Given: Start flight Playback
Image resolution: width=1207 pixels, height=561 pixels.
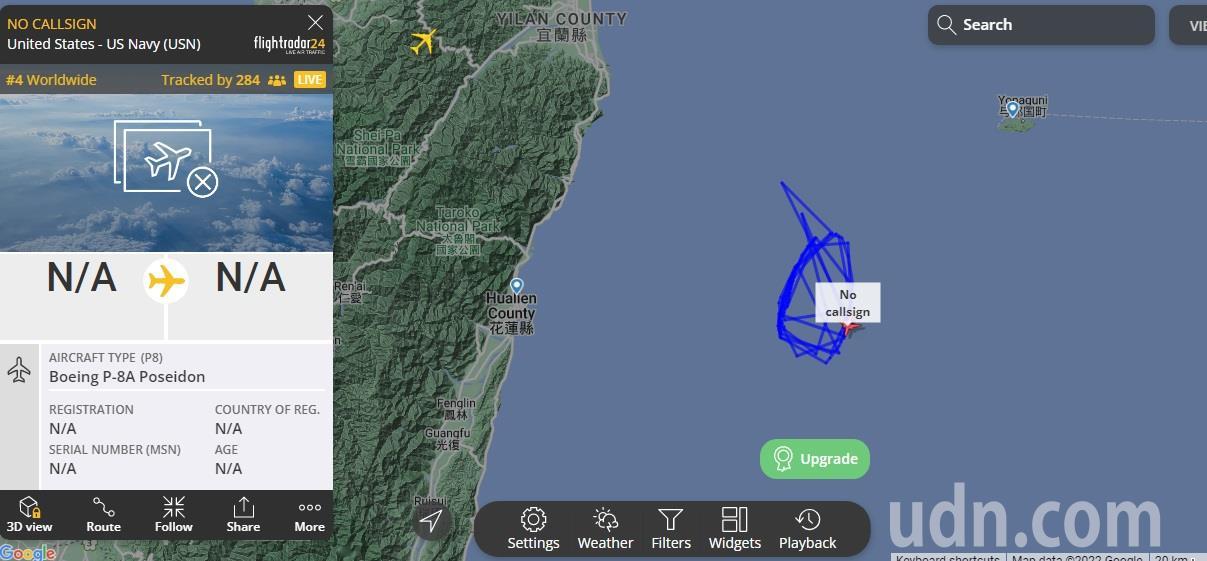Looking at the screenshot, I should pos(807,529).
